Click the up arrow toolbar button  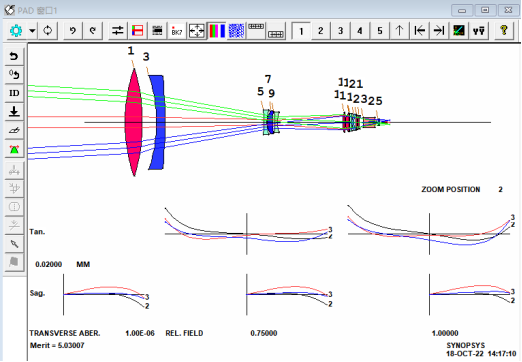click(x=399, y=31)
